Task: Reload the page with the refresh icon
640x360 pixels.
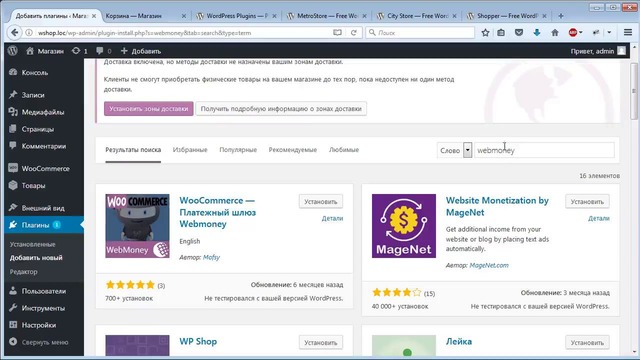Action: (354, 33)
